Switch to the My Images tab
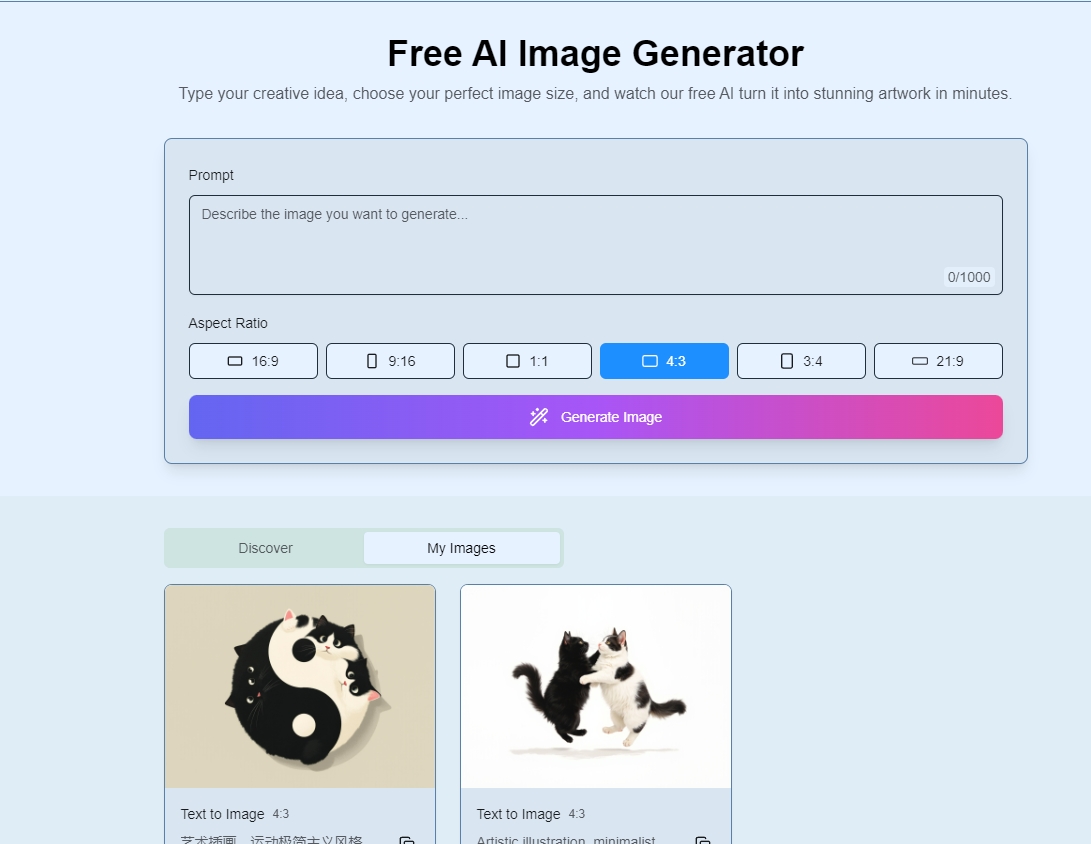 (x=461, y=548)
